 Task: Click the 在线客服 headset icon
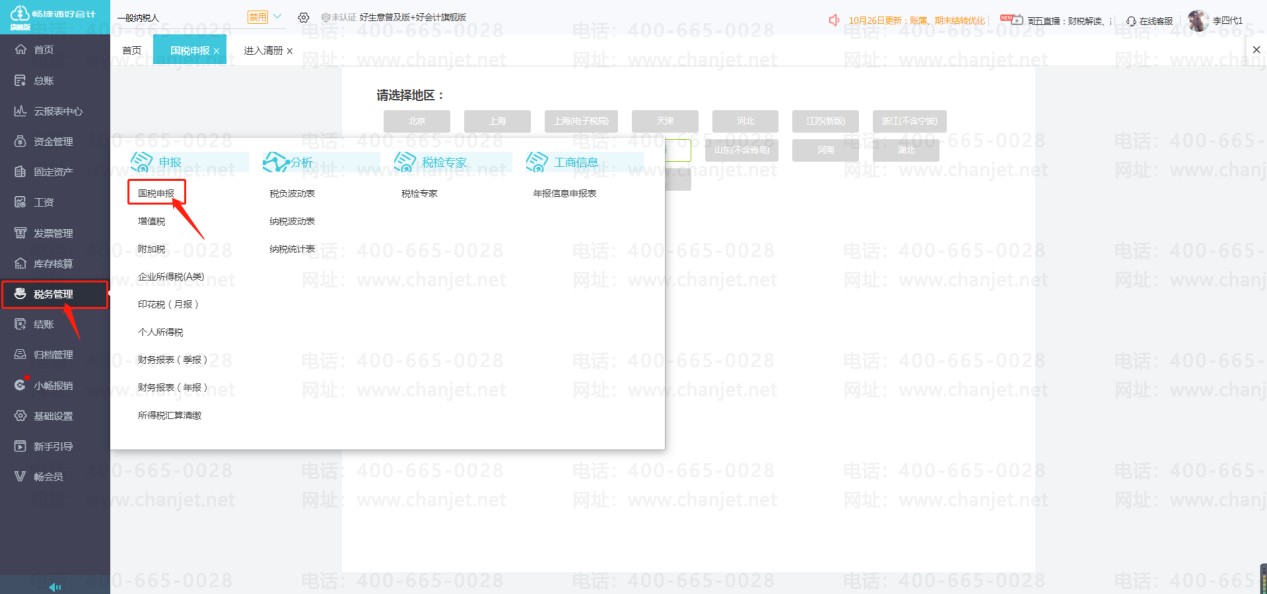(x=1131, y=20)
